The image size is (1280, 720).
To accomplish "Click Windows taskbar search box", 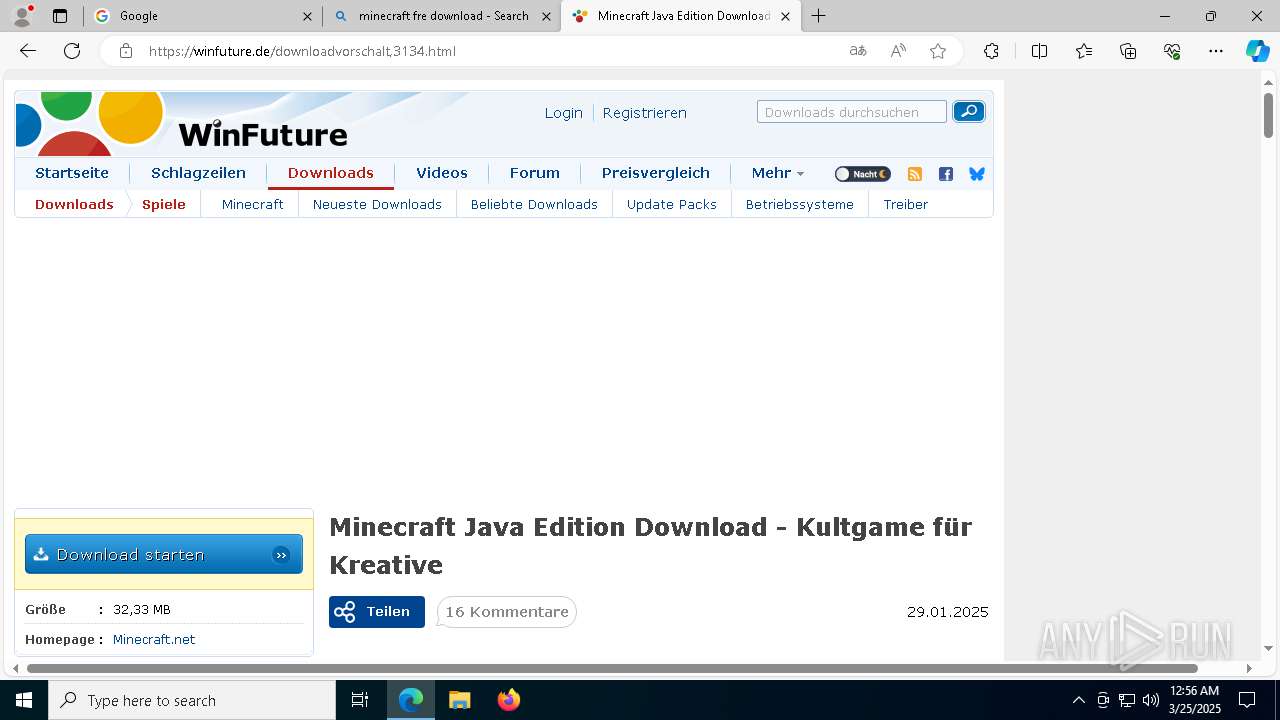I will 192,700.
